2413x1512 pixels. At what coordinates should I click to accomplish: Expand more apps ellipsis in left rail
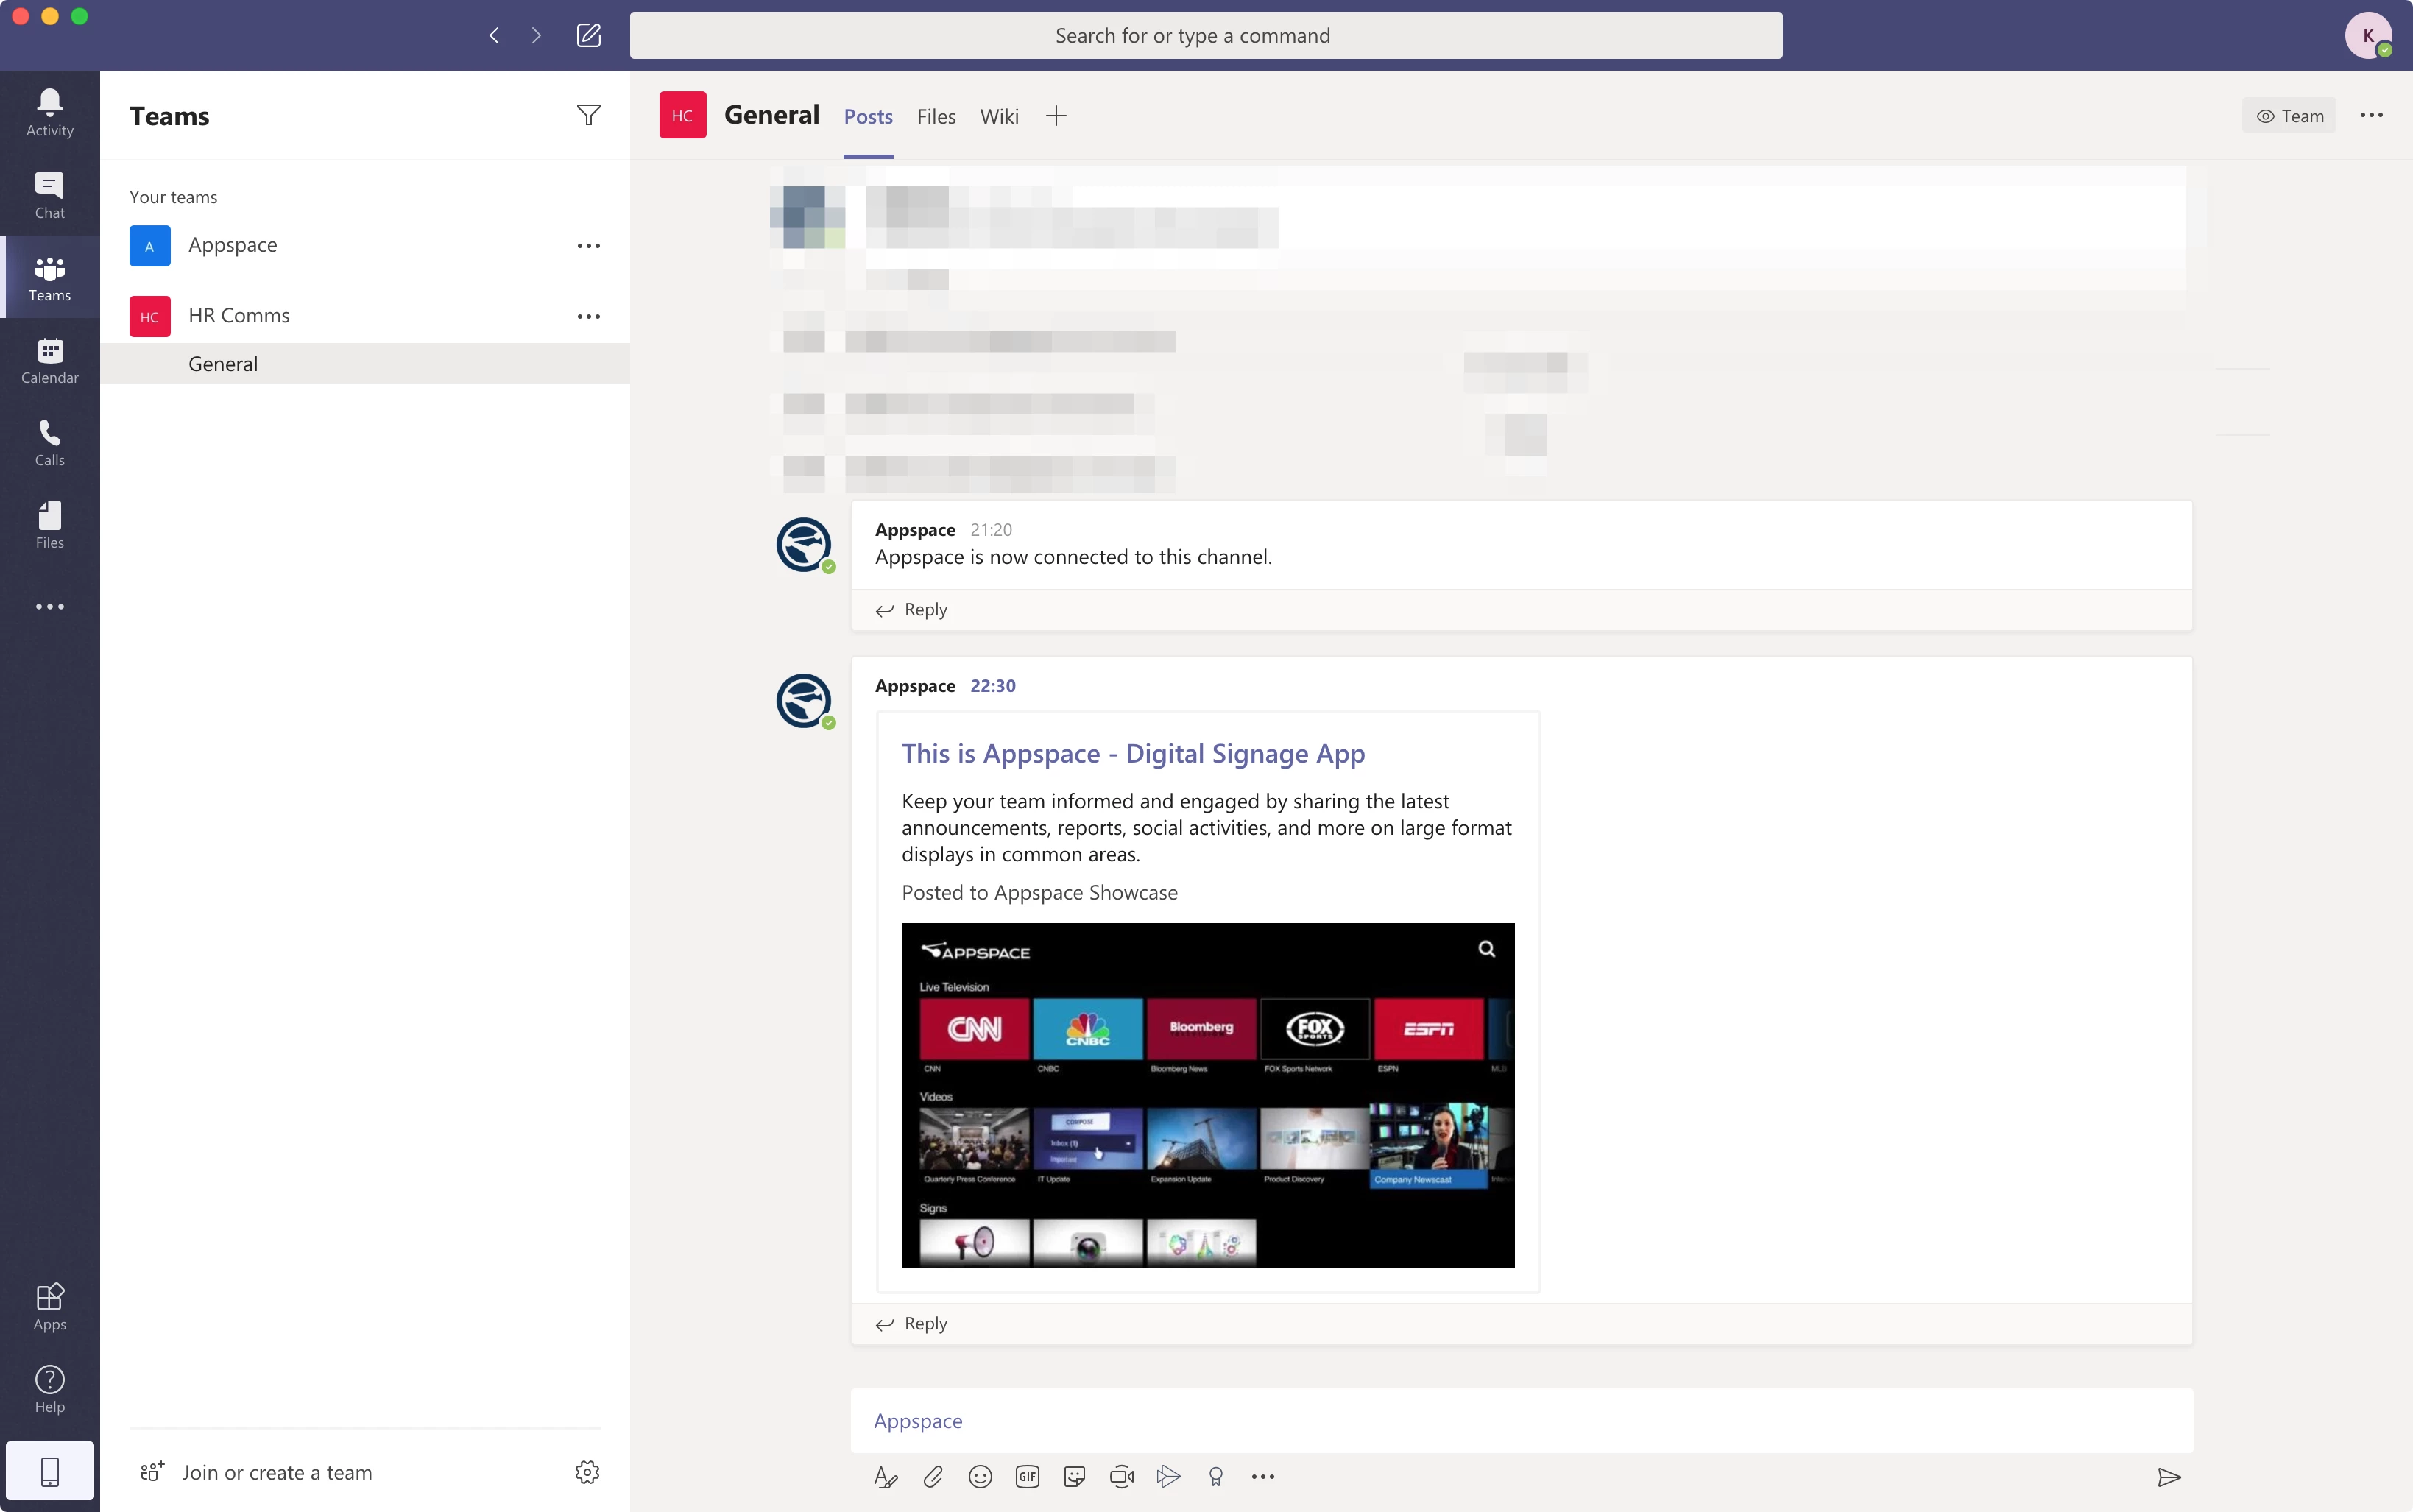(49, 607)
